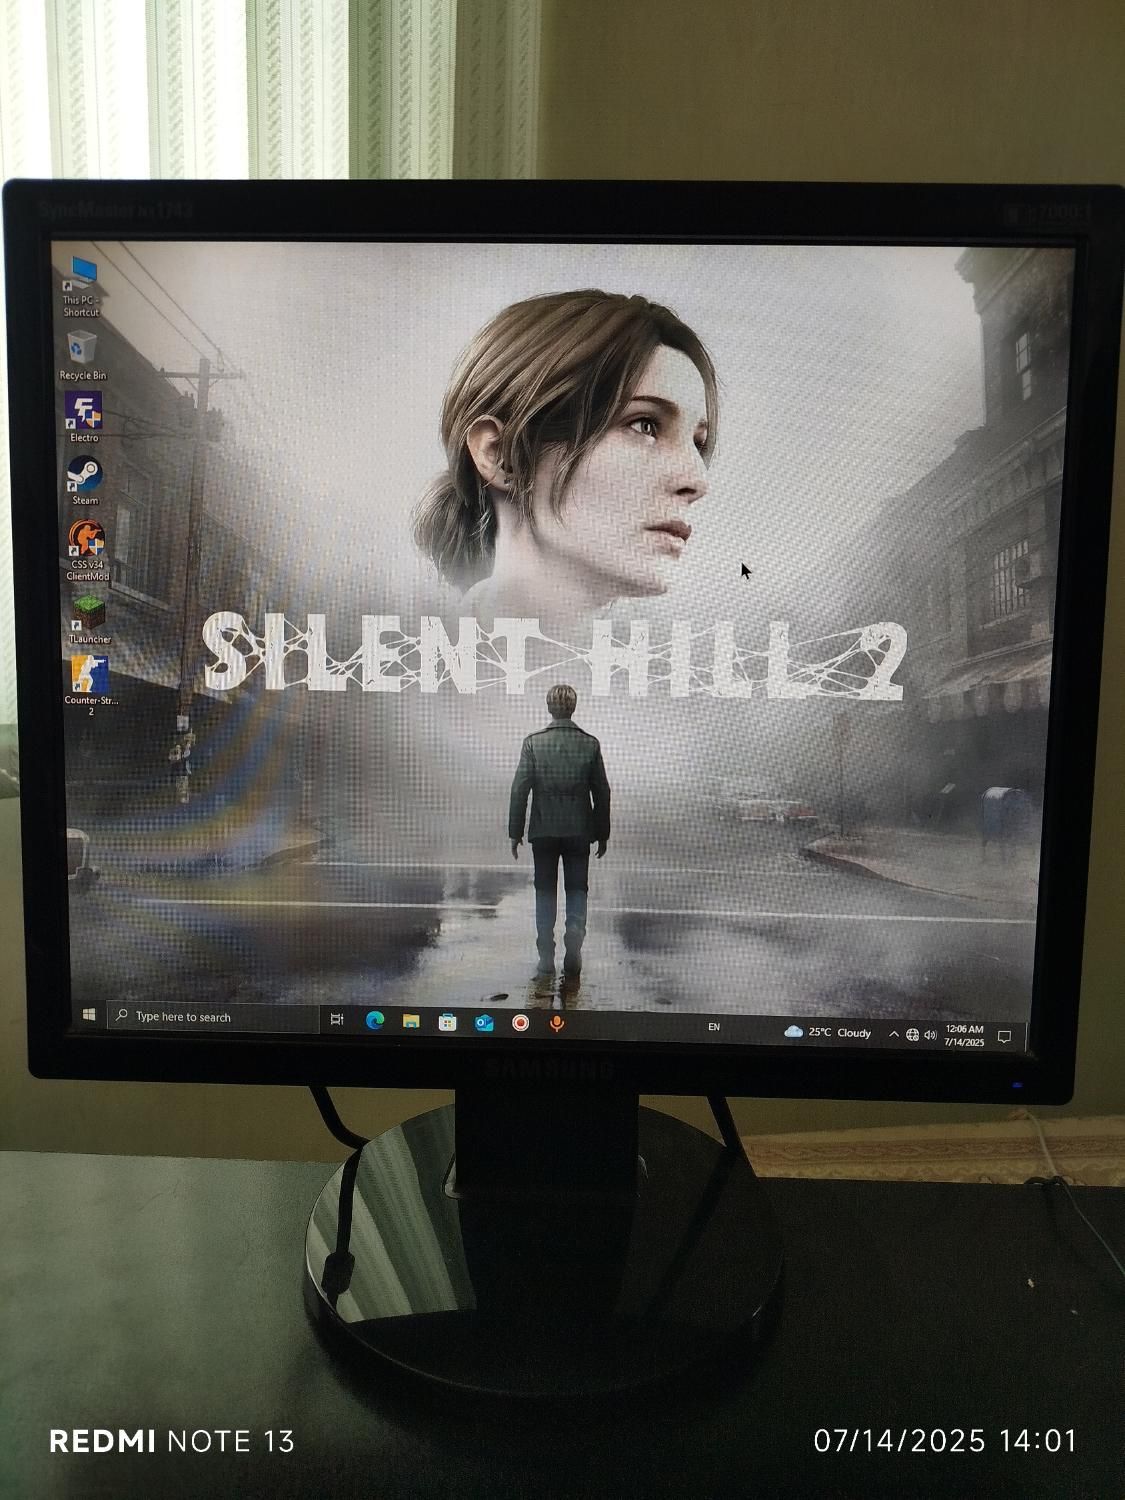Launch Microsoft Edge from the taskbar
The image size is (1125, 1500).
[x=375, y=1020]
